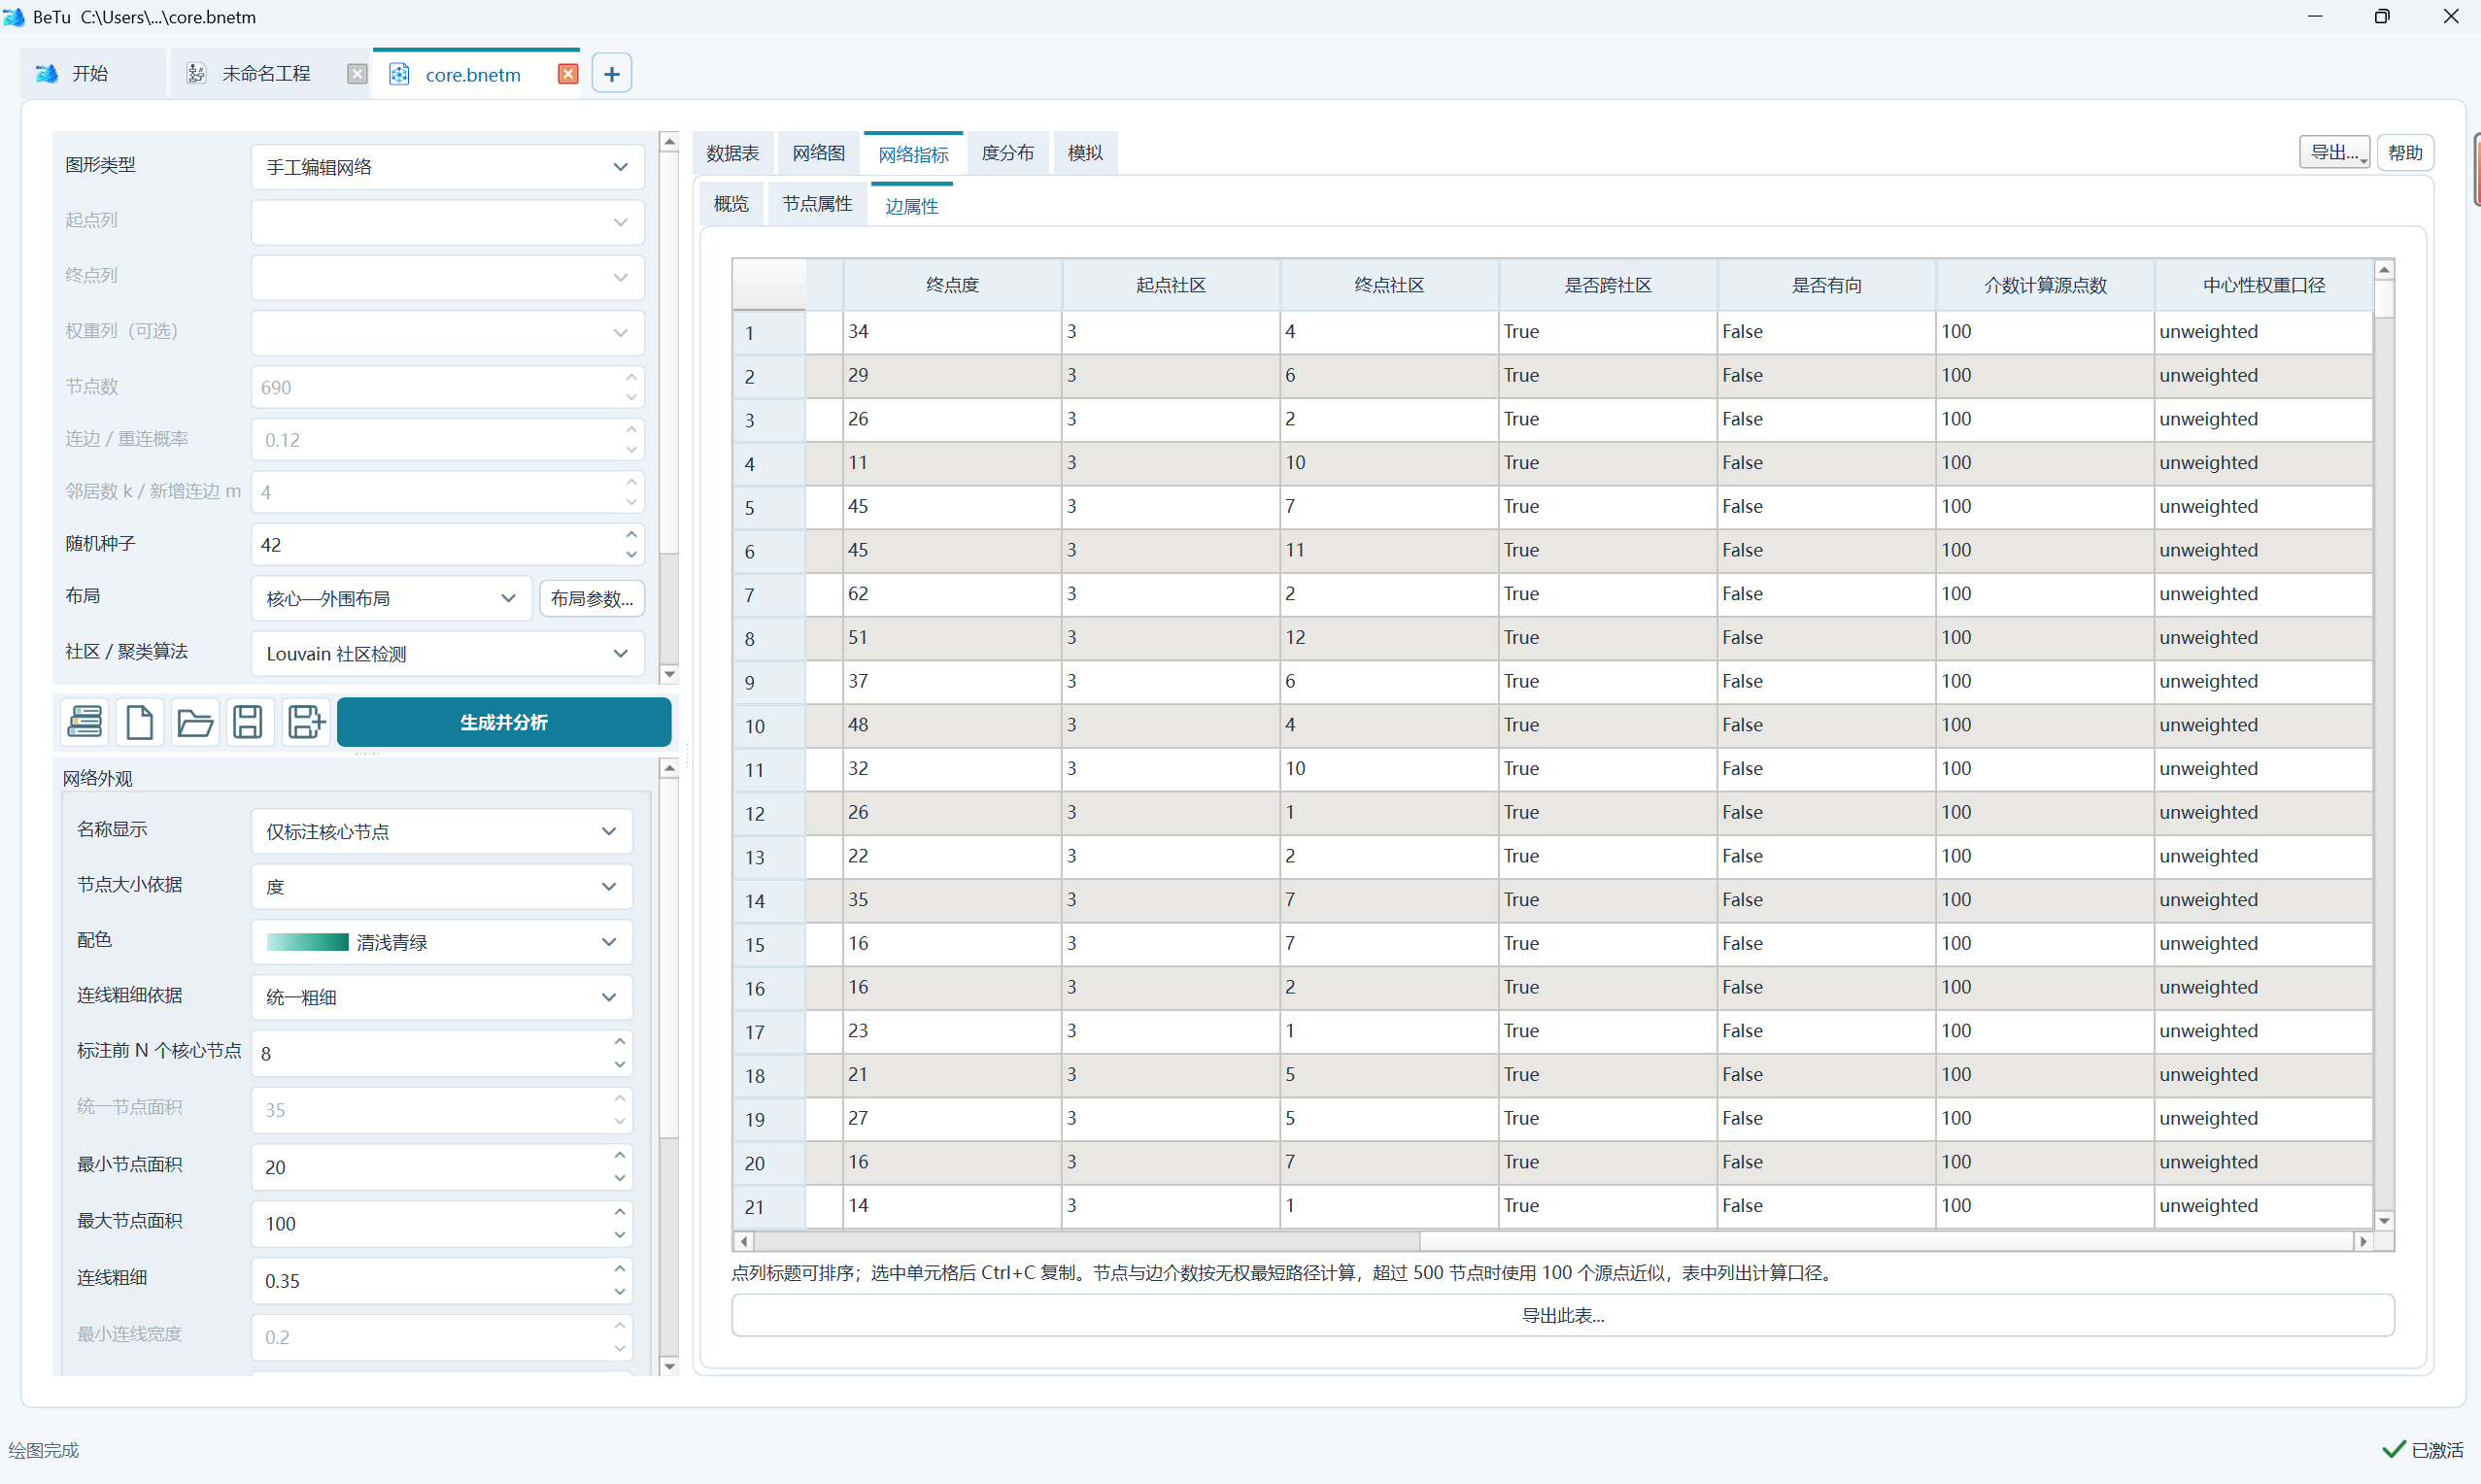Click the open folder icon

pyautogui.click(x=194, y=721)
